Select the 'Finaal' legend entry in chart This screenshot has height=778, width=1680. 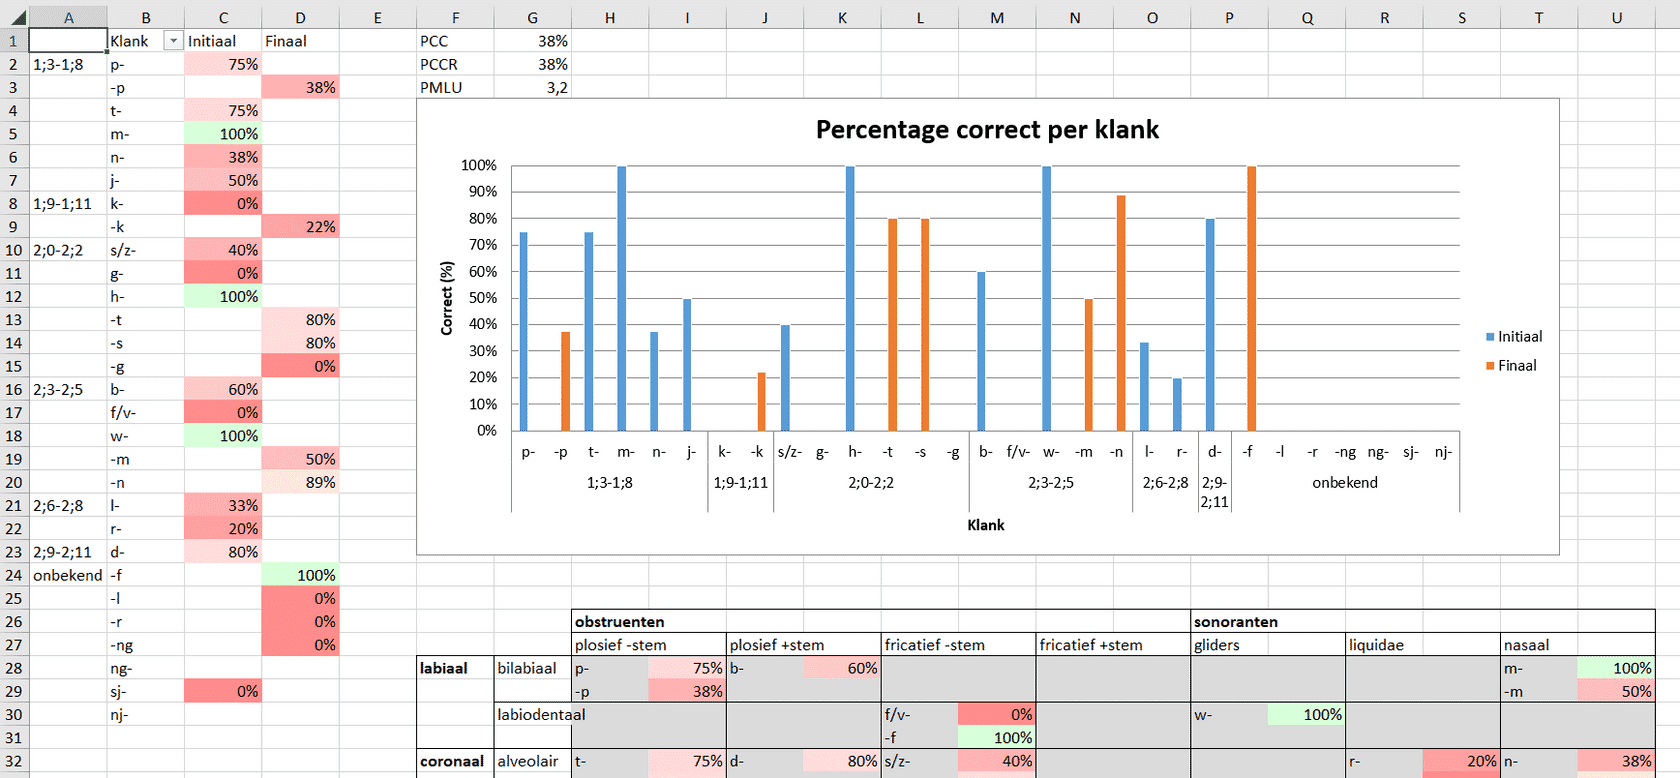point(1511,366)
